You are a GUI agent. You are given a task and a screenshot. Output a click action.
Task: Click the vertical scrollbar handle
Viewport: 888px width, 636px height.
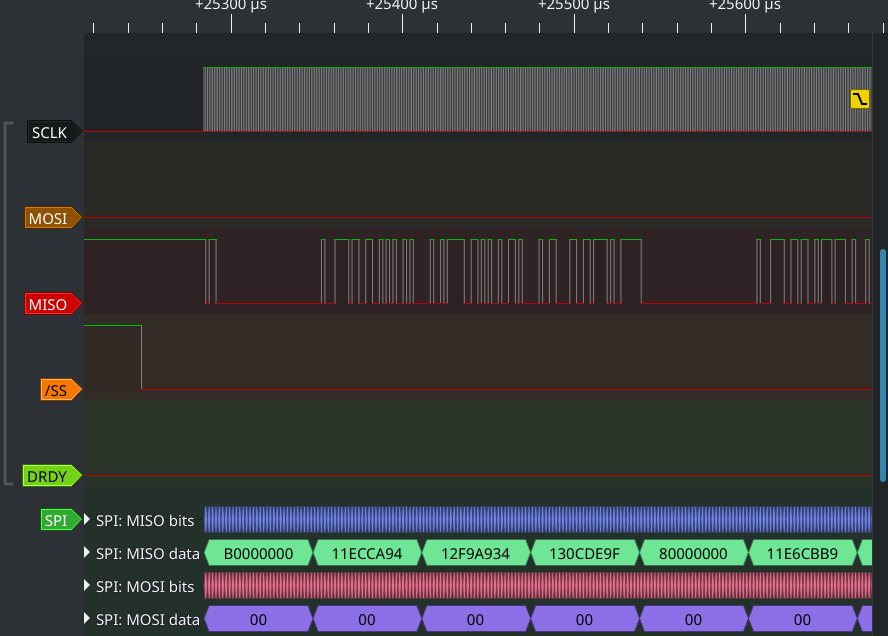[x=883, y=365]
